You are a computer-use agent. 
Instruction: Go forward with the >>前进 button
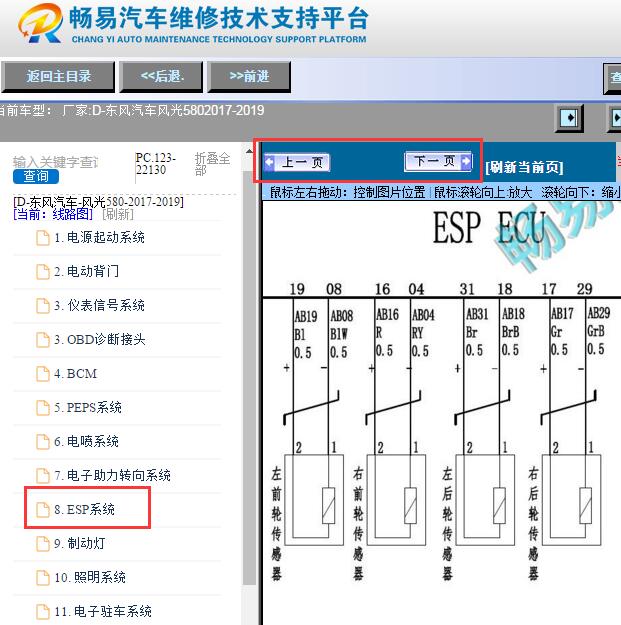coord(249,77)
